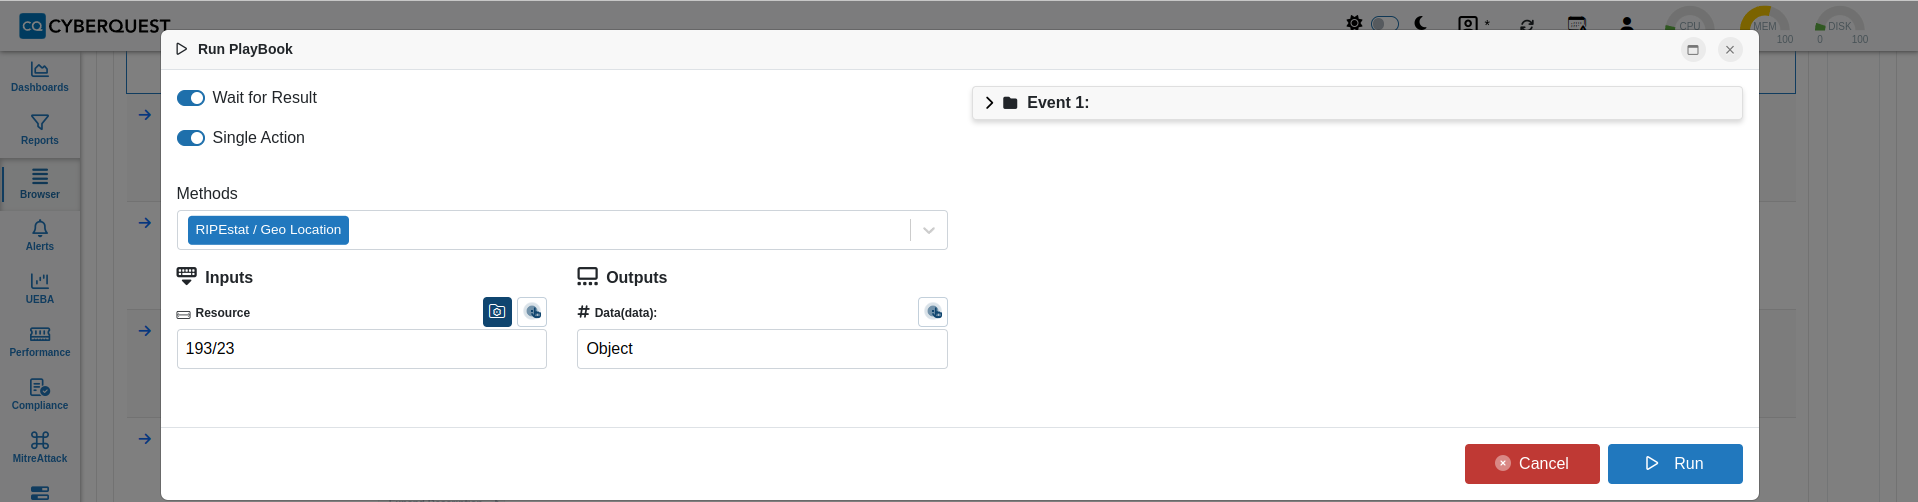Open the MitreAttack sidebar icon

(40, 448)
